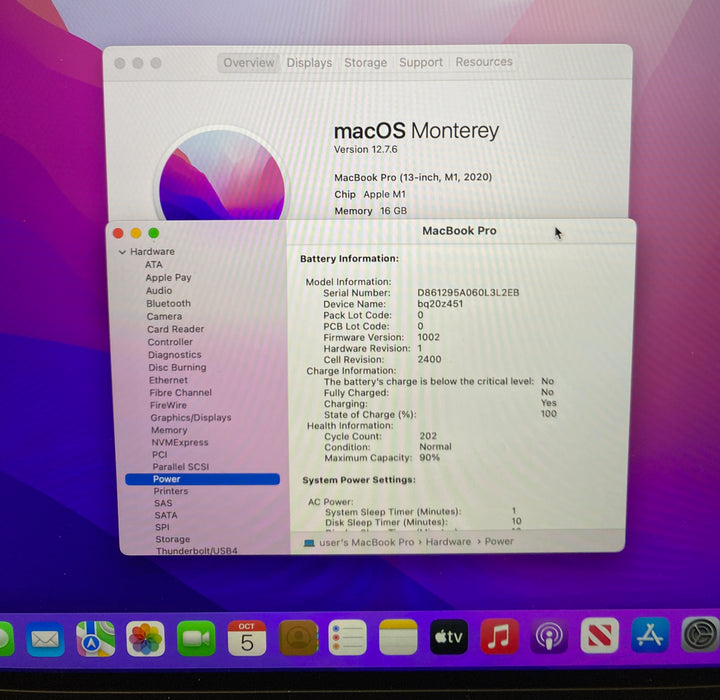The image size is (720, 700).
Task: Launch Maps from the Dock
Action: (x=96, y=638)
